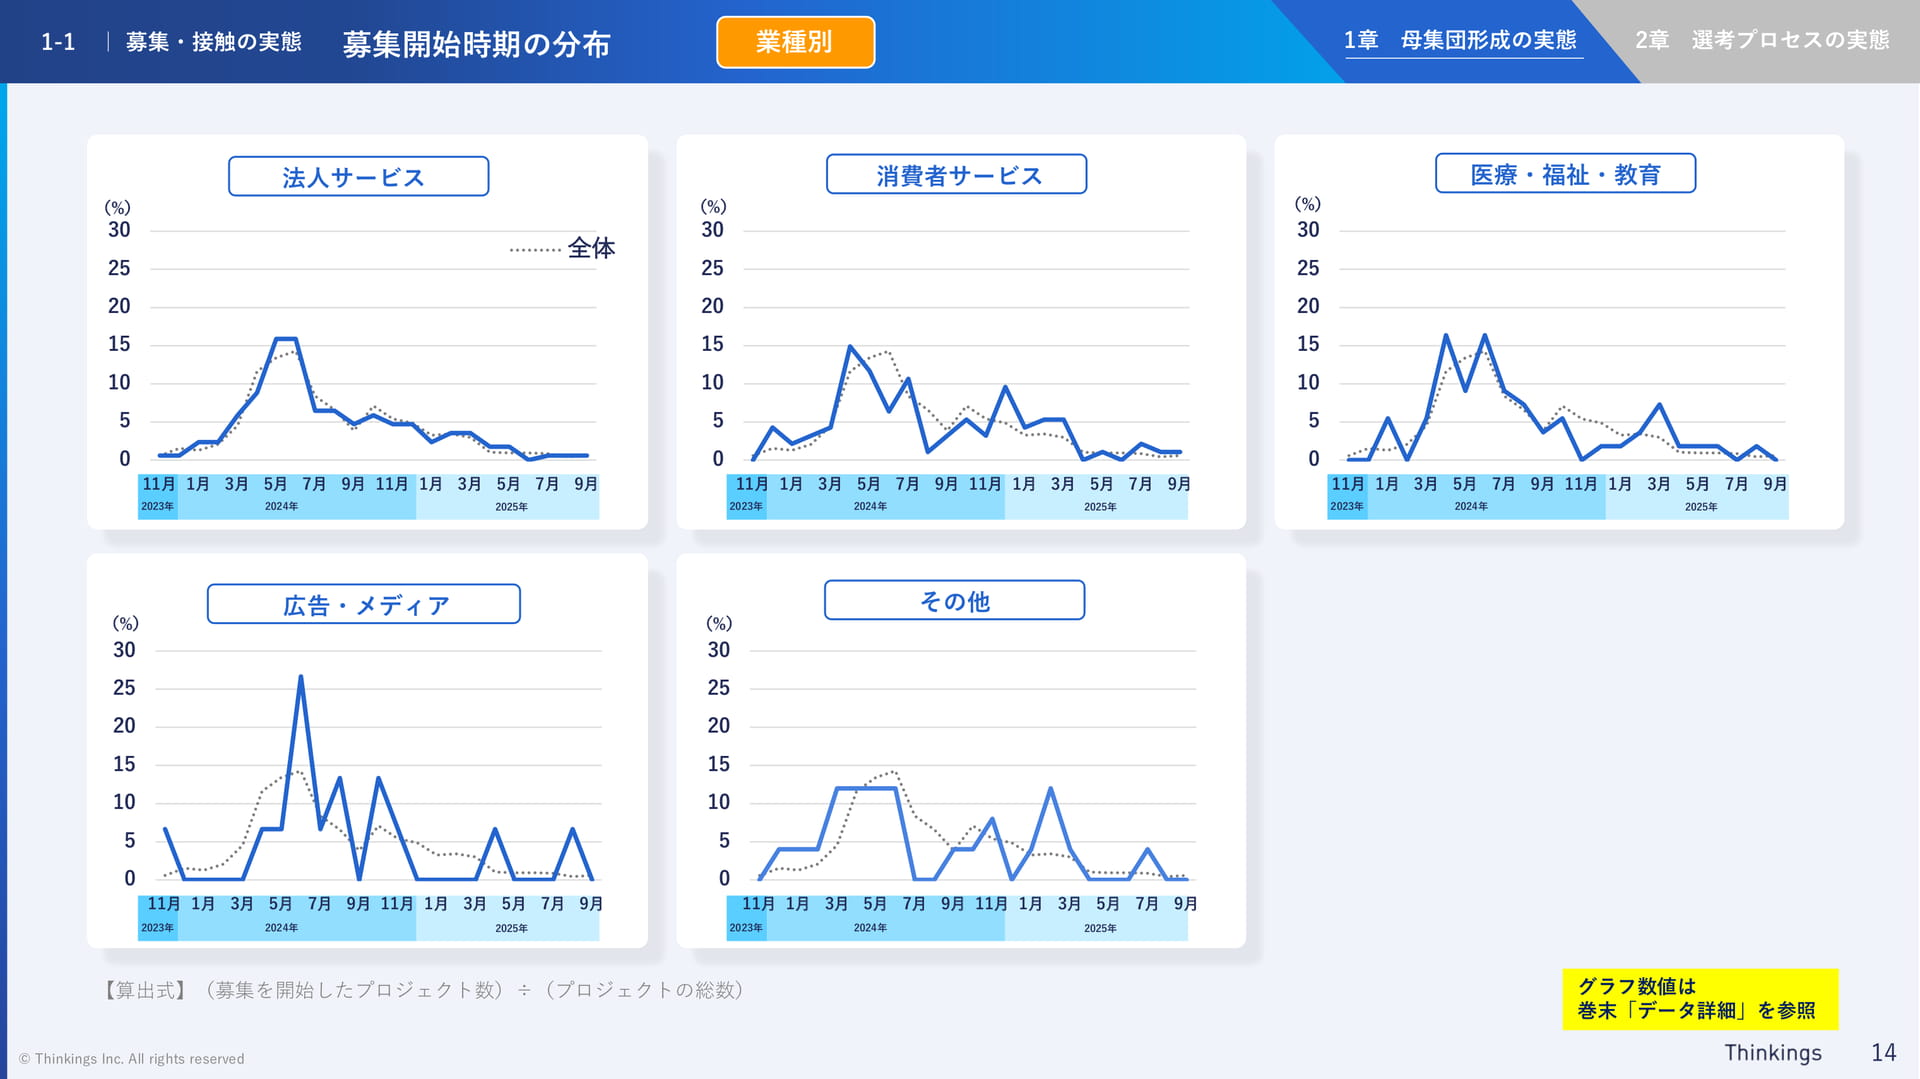The height and width of the screenshot is (1079, 1920).
Task: Select the その他 chart title
Action: (x=954, y=600)
